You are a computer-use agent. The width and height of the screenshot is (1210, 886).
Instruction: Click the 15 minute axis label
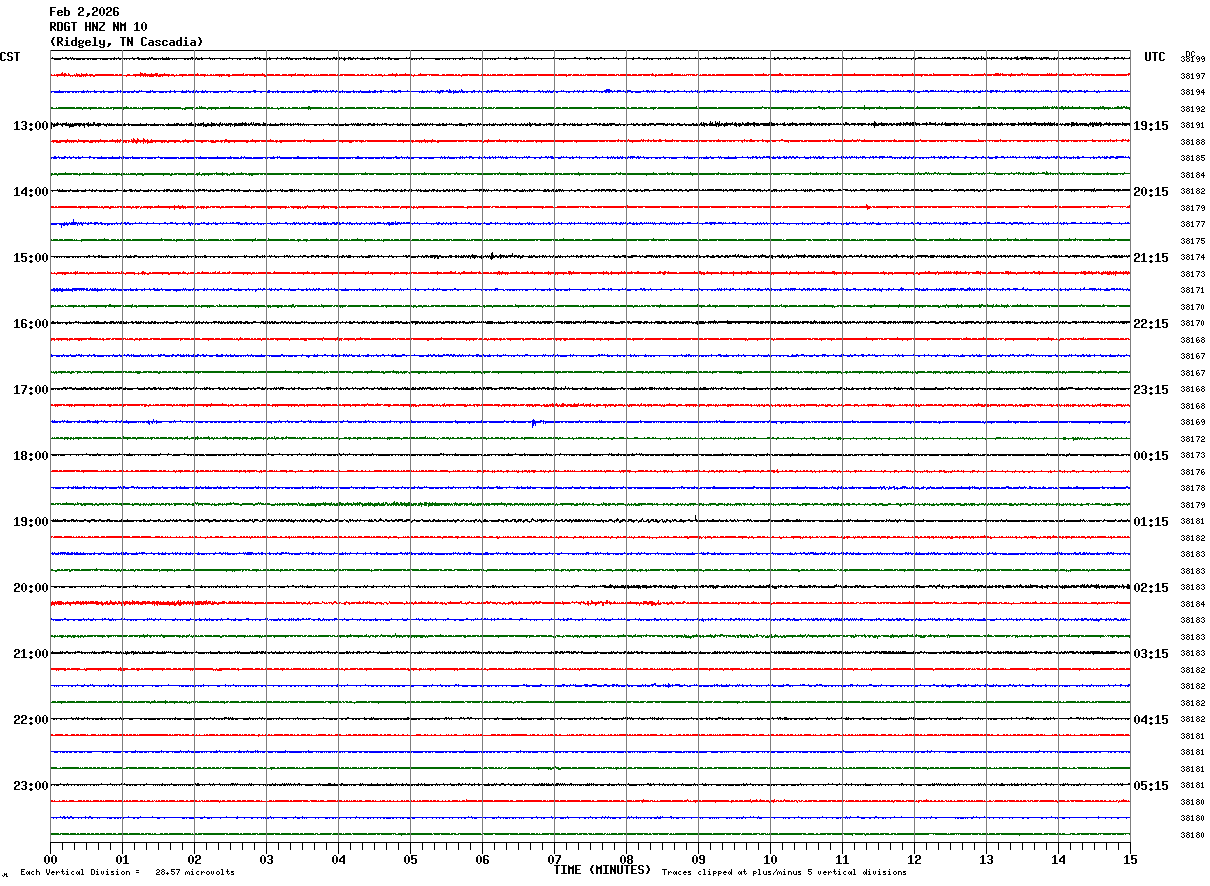(1130, 859)
